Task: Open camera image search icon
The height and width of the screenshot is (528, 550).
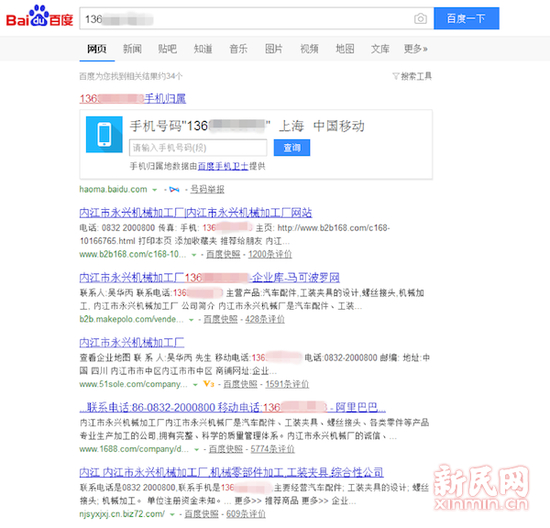Action: click(420, 19)
